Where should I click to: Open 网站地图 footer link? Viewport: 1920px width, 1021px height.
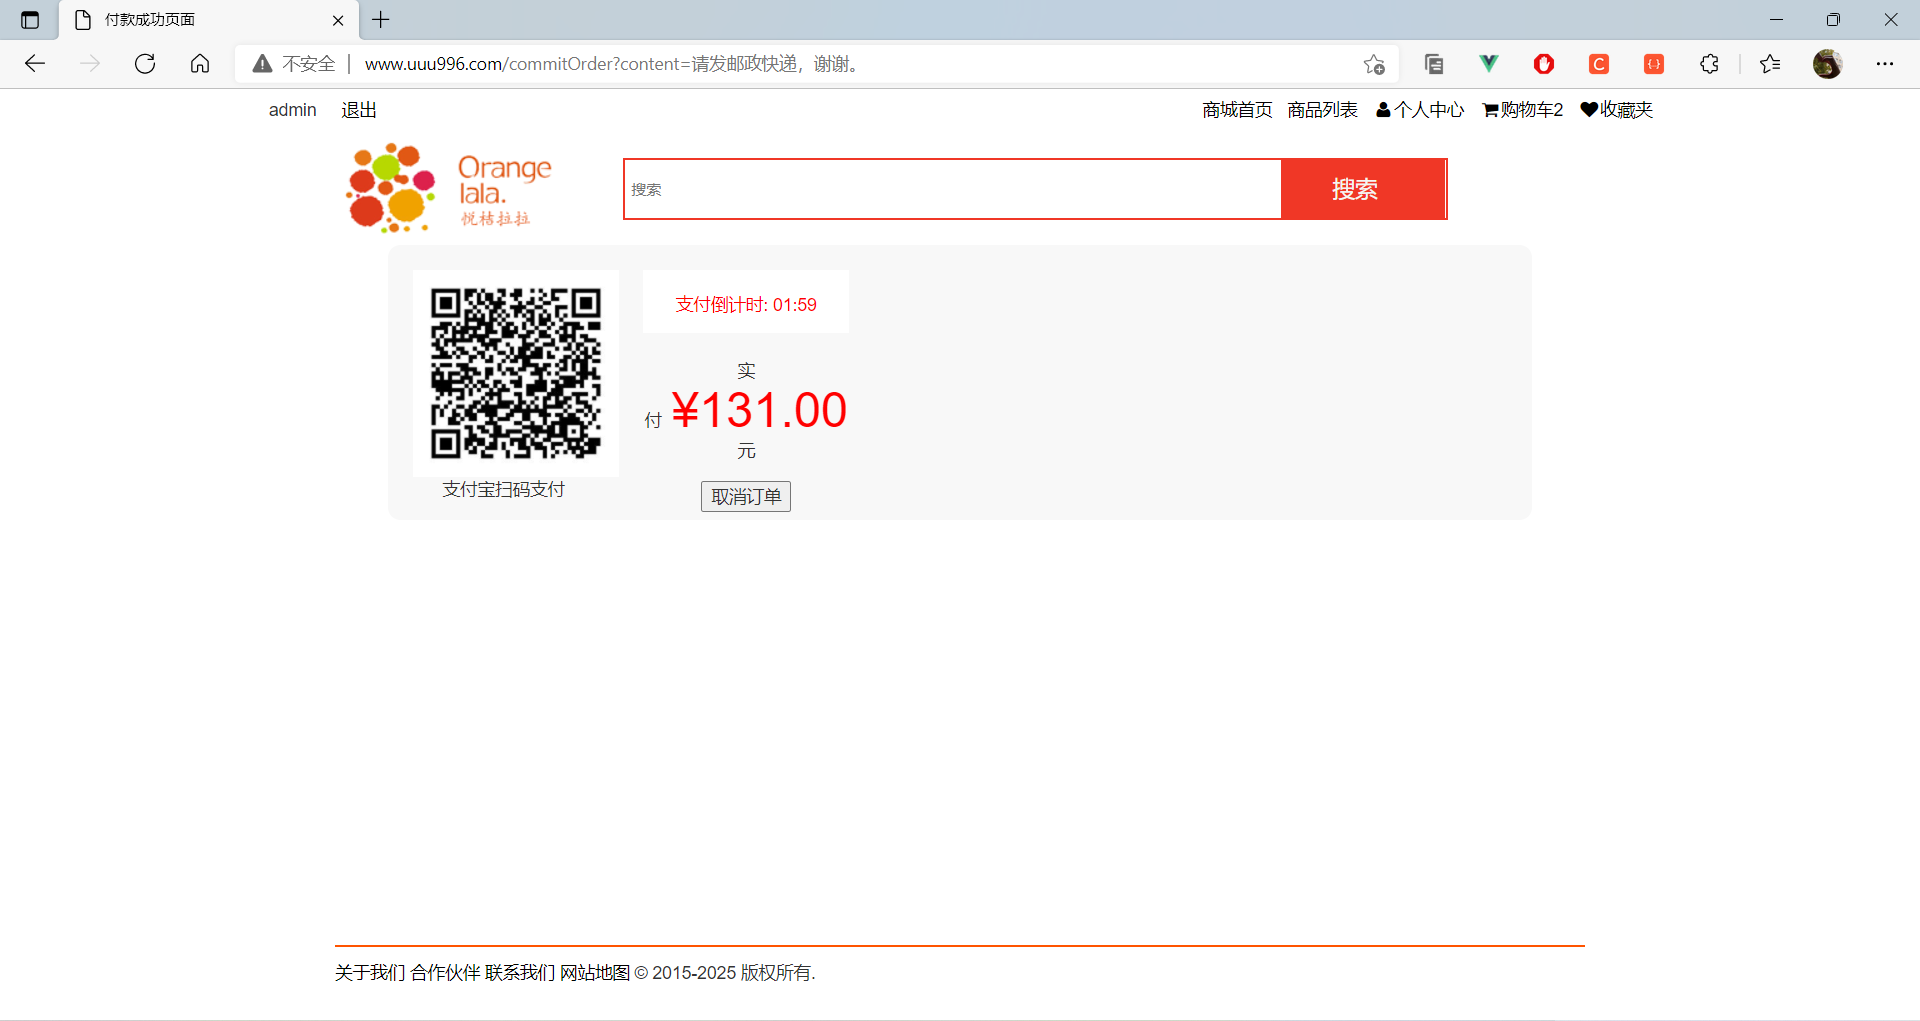(x=595, y=973)
